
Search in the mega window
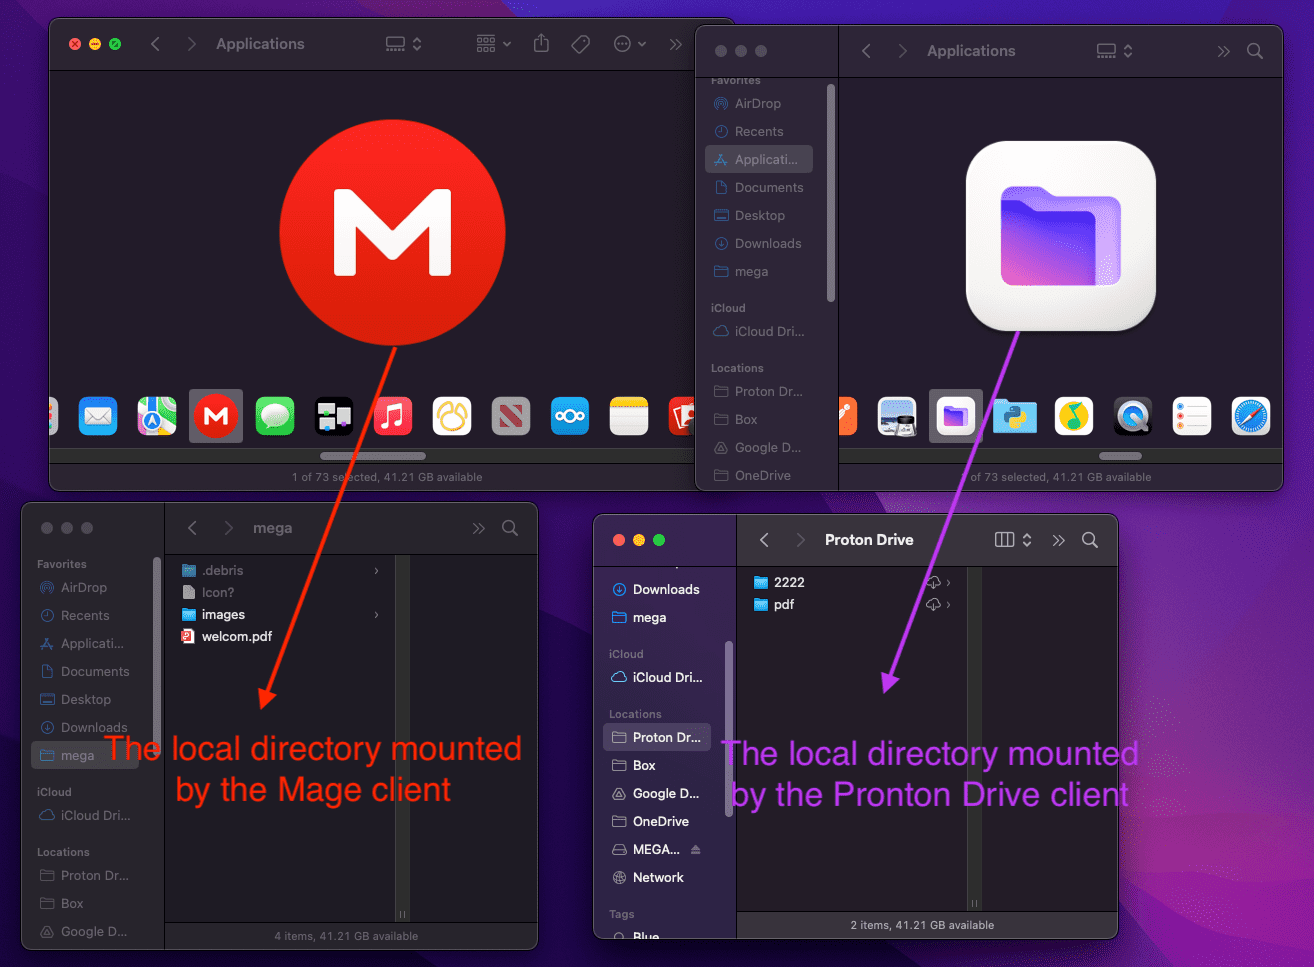[510, 528]
